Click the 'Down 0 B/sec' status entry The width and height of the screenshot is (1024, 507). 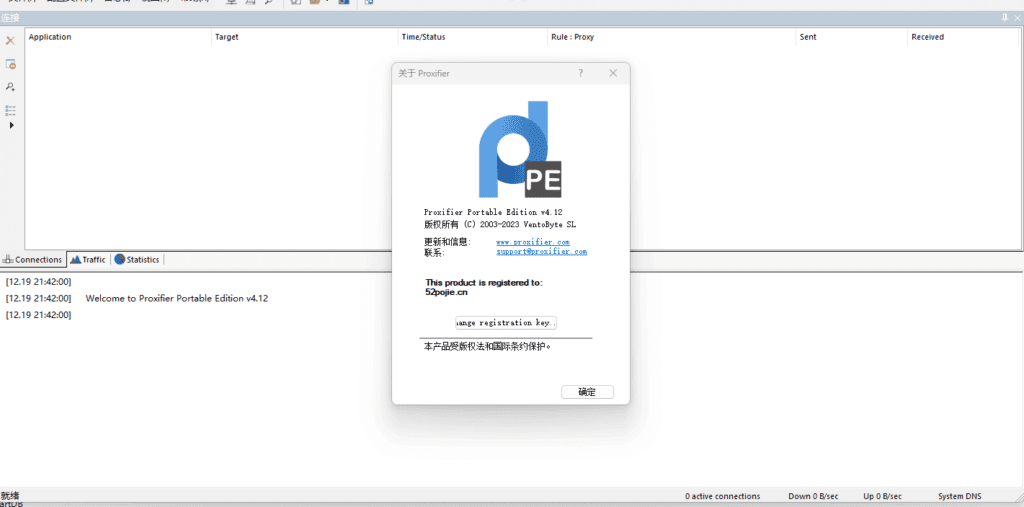(812, 496)
